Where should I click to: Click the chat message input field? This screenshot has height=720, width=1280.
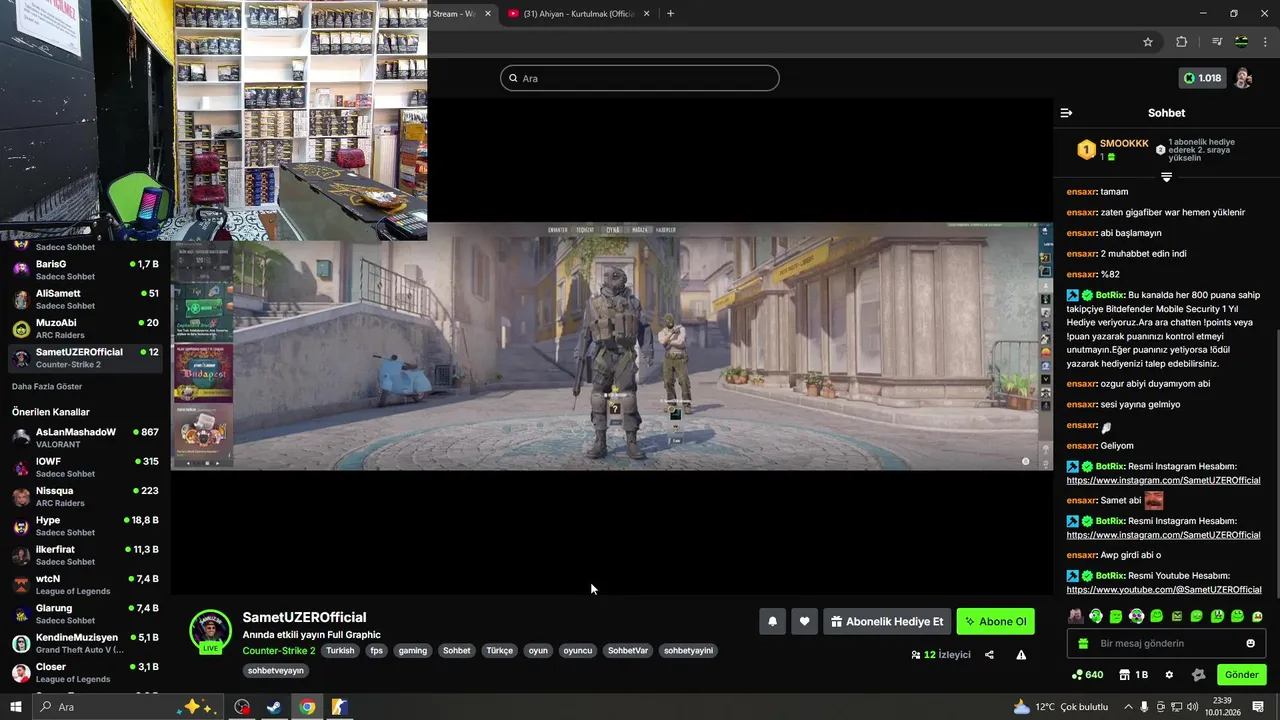point(1166,643)
